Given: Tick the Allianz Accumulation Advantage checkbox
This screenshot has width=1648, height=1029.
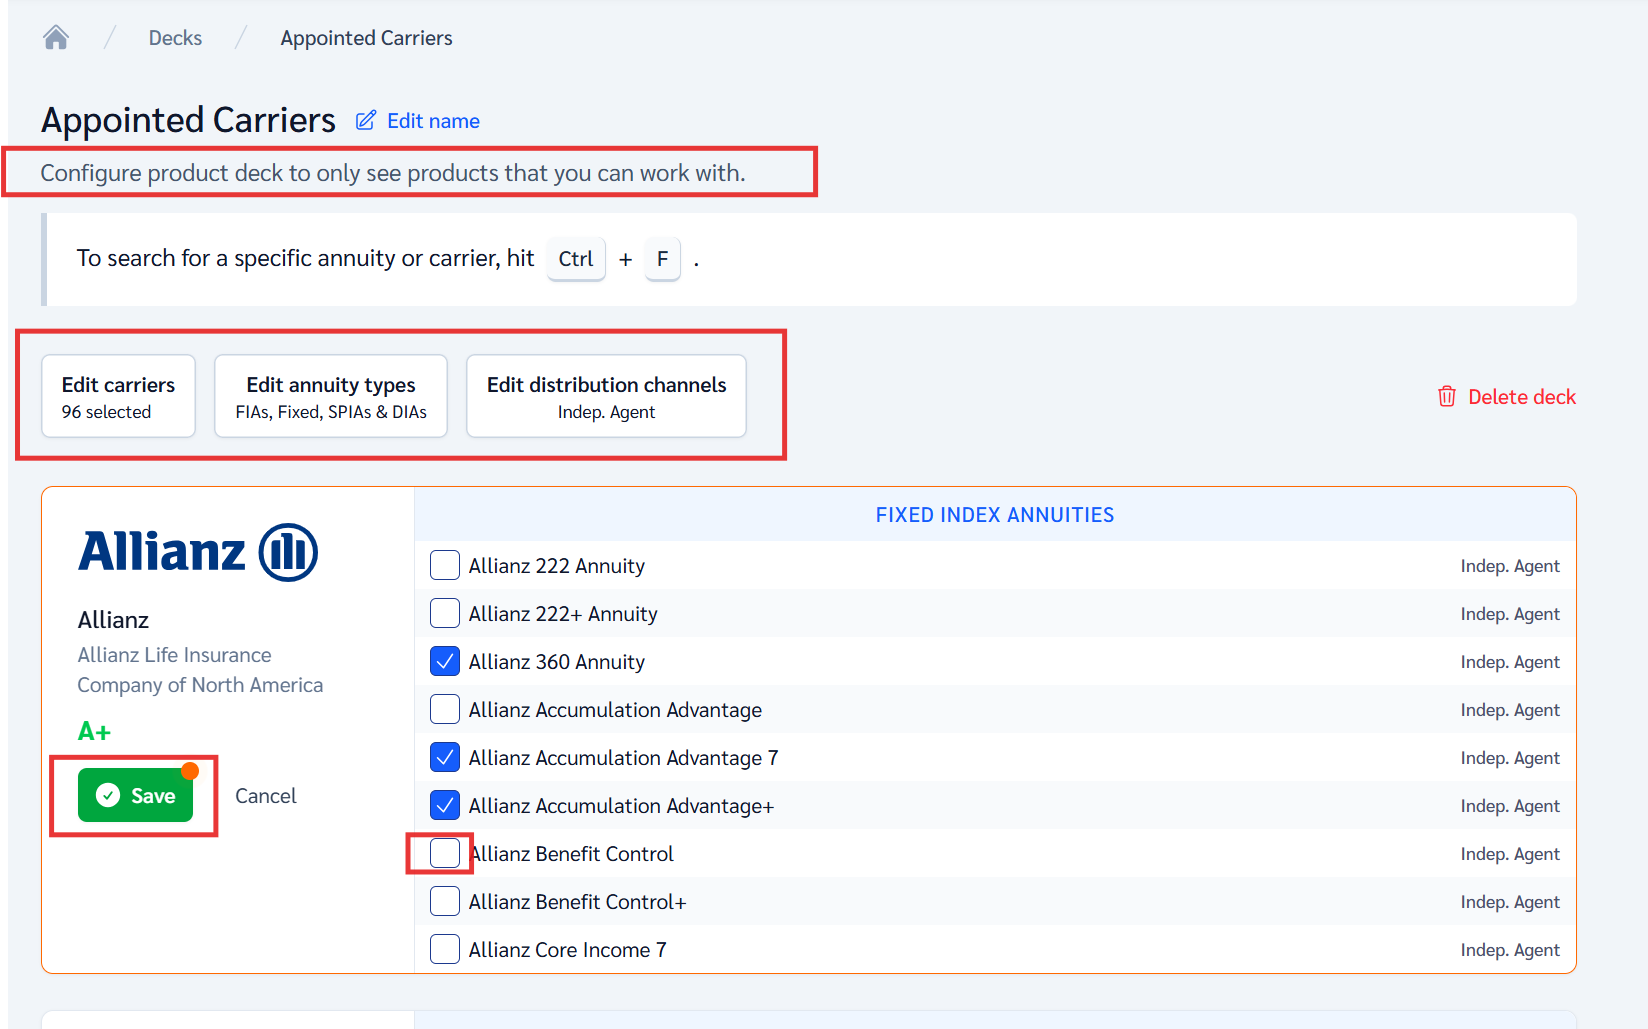Looking at the screenshot, I should tap(445, 709).
